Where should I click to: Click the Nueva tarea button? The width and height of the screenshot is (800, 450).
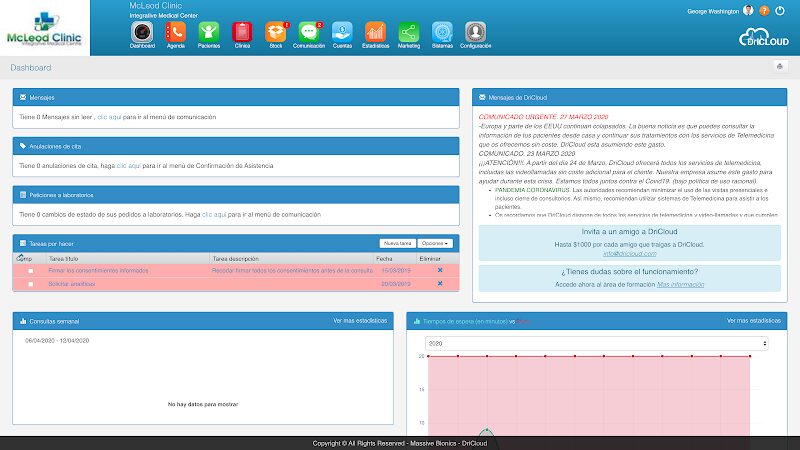tap(398, 243)
